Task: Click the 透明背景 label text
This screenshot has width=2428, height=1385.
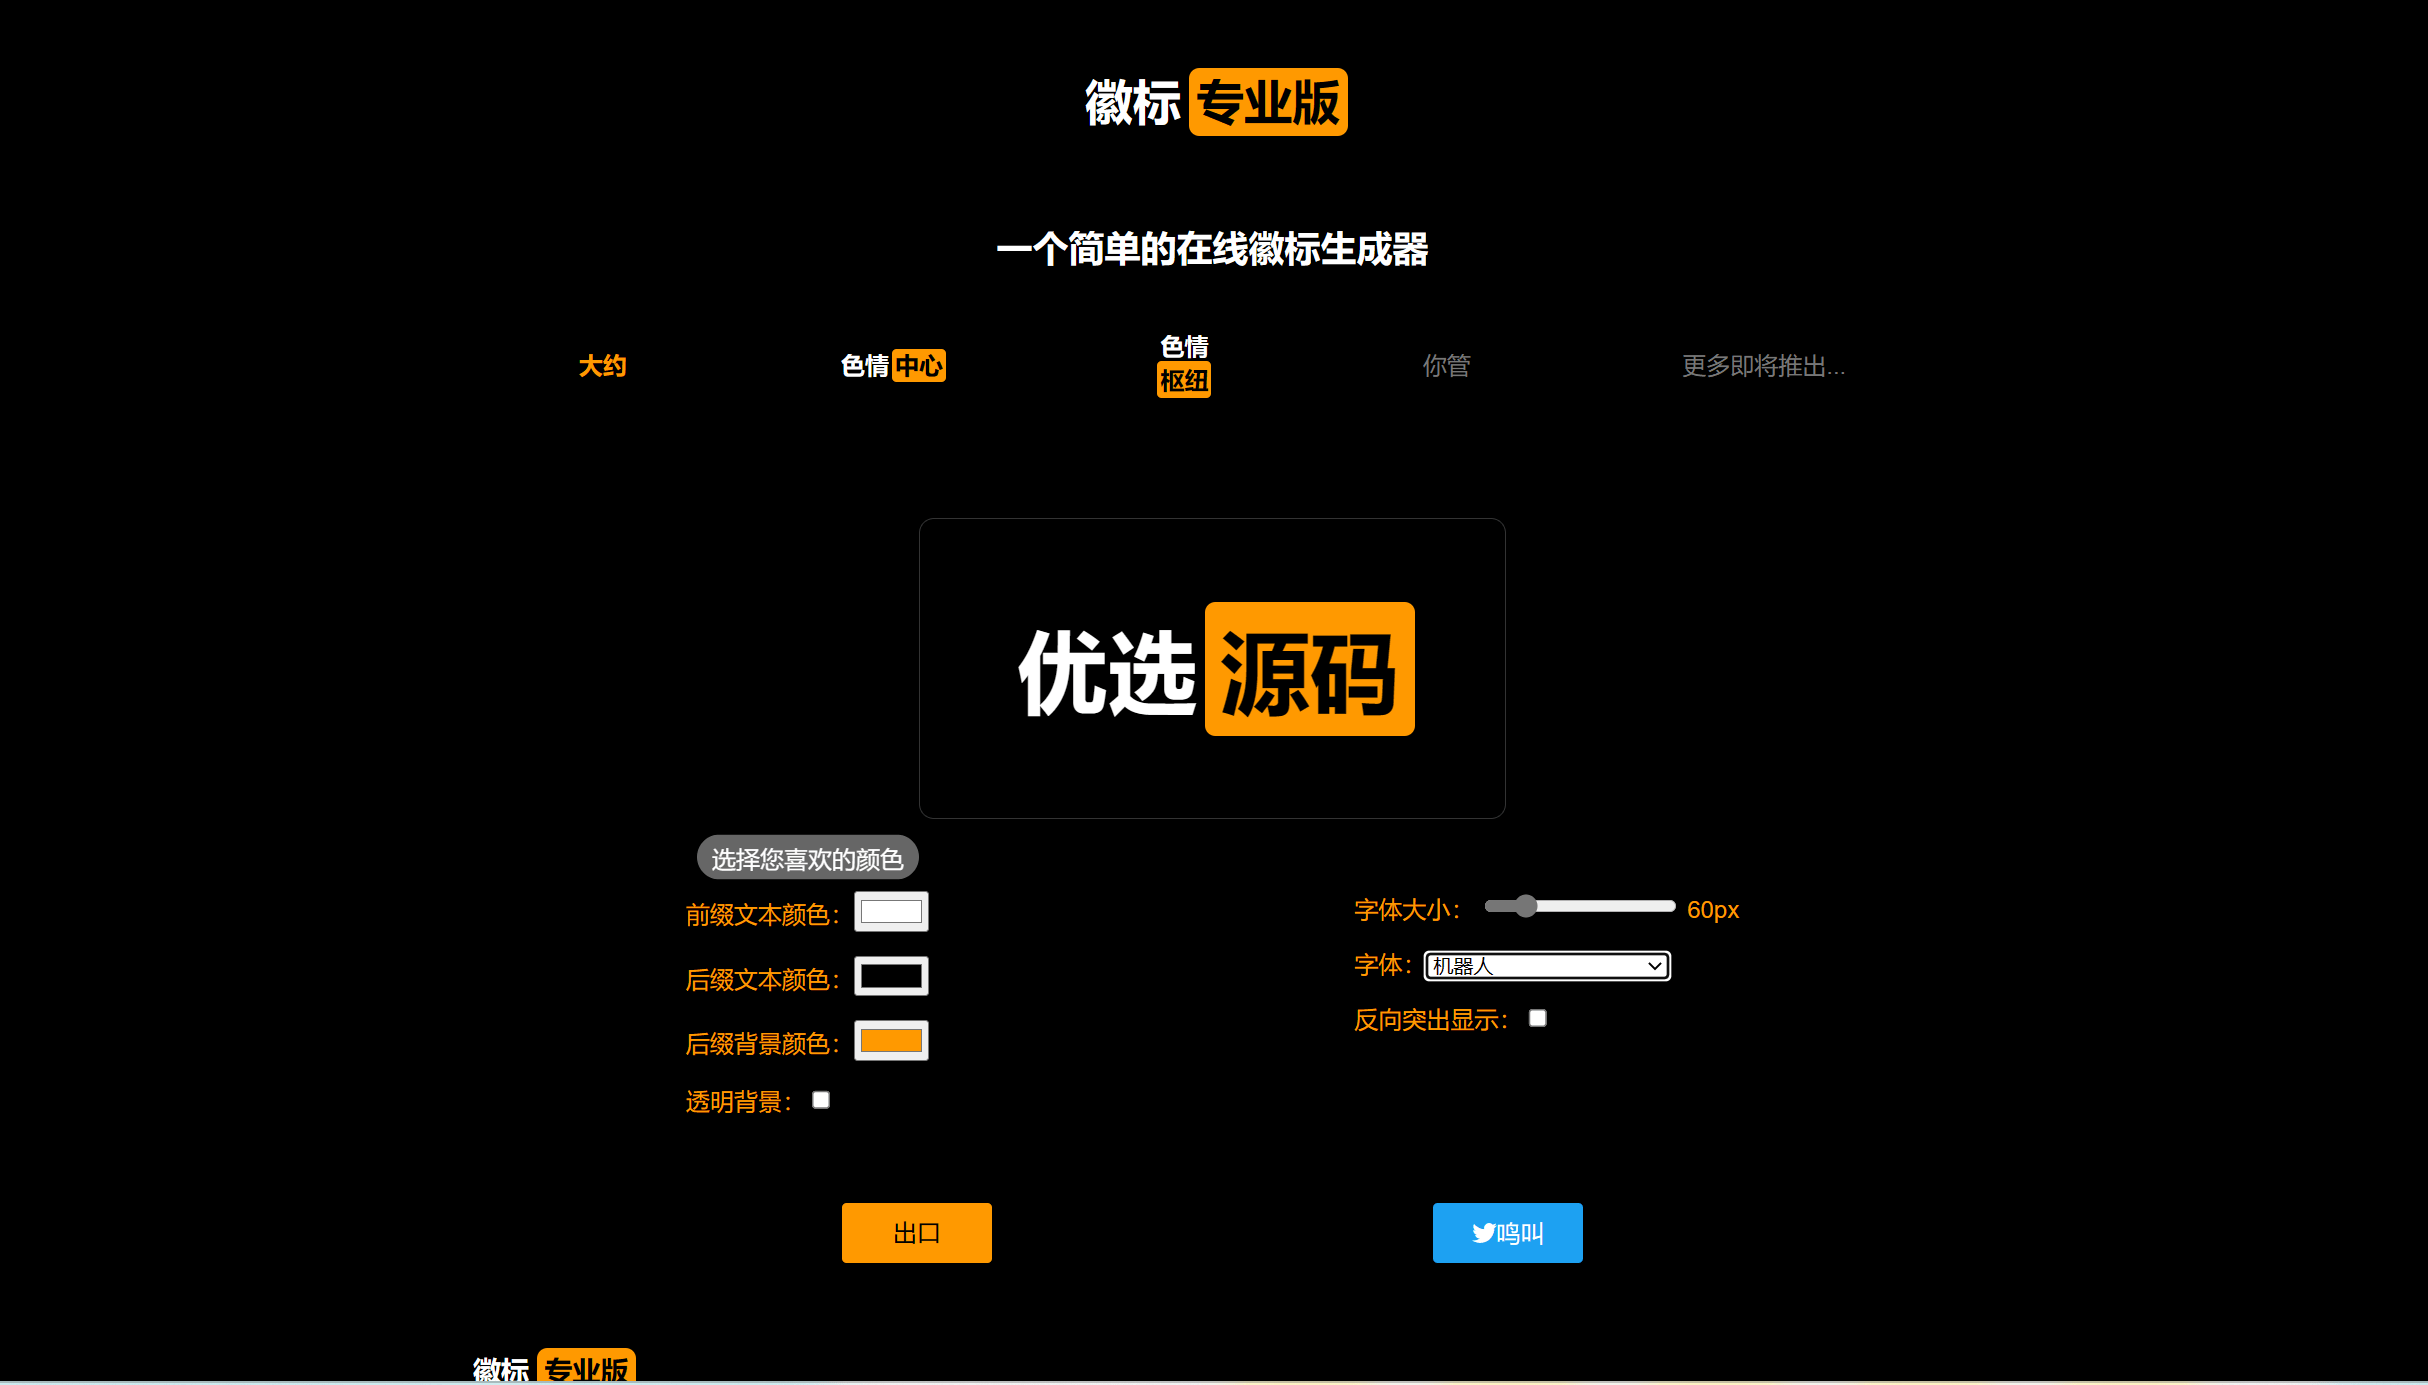Action: click(x=739, y=1102)
